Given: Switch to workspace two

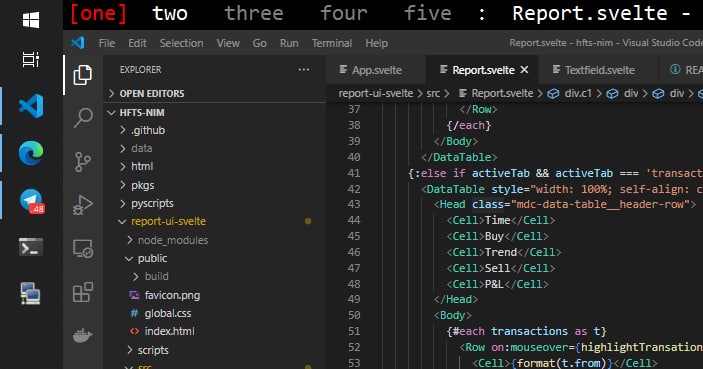Looking at the screenshot, I should click(169, 13).
